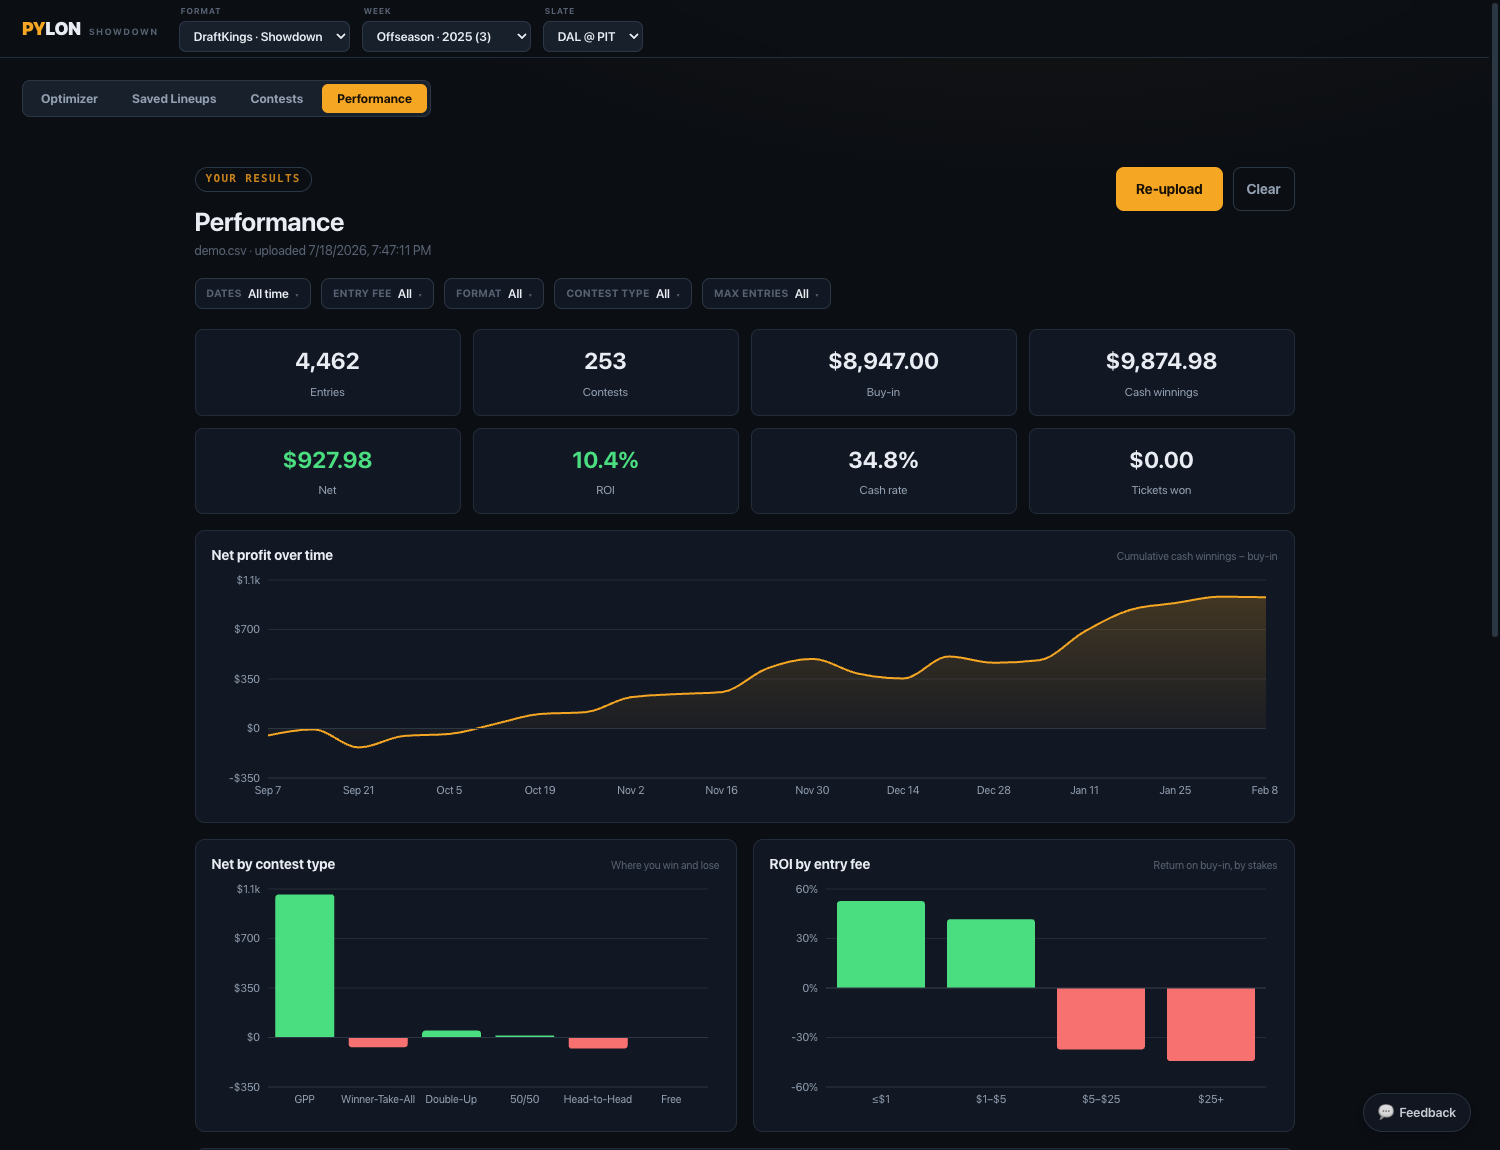
Task: Open the Feedback button
Action: (1417, 1112)
